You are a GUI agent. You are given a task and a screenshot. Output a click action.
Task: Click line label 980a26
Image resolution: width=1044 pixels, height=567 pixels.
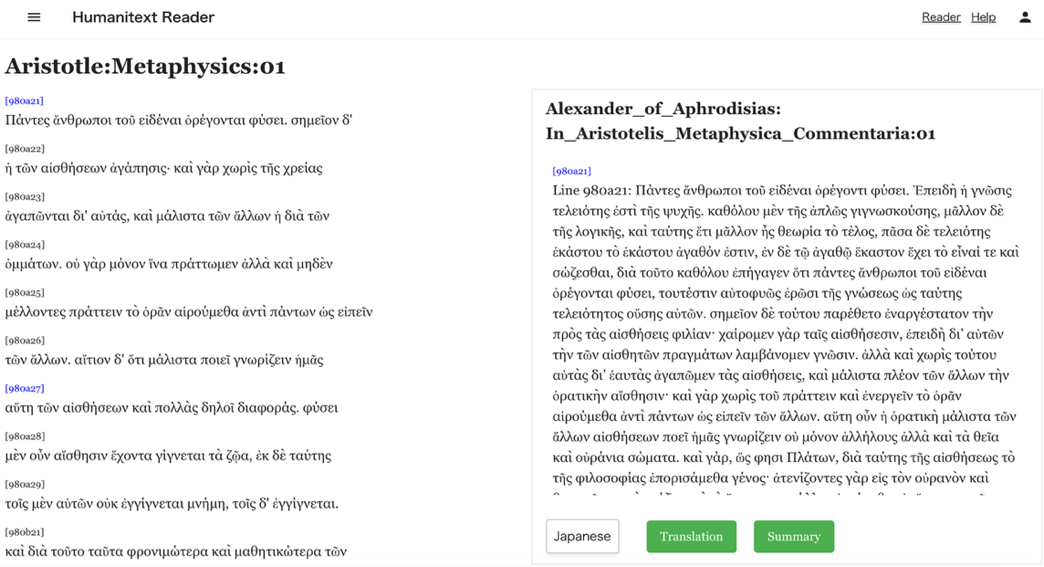point(24,341)
